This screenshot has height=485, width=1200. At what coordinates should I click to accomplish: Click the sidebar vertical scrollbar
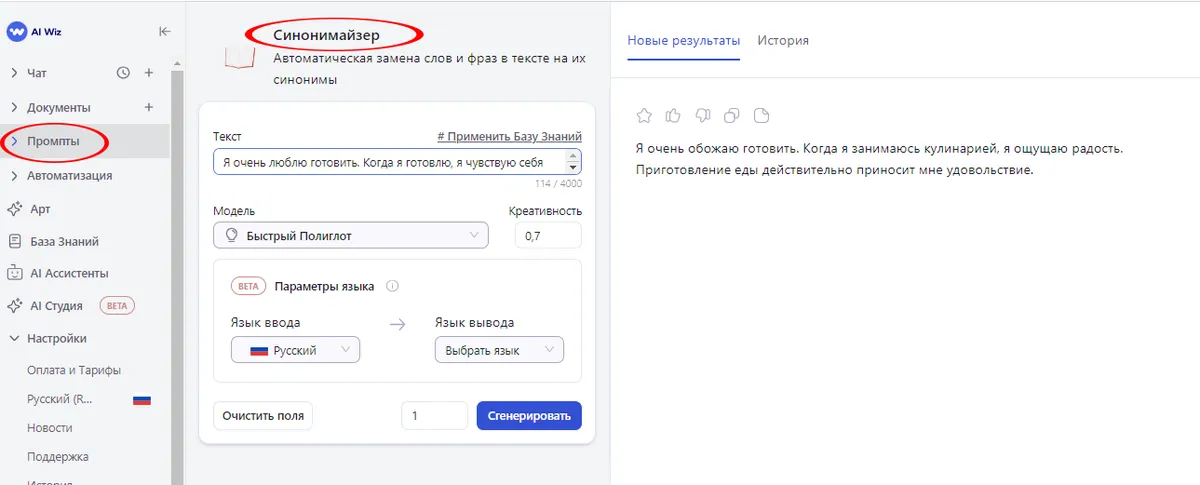pos(177,270)
